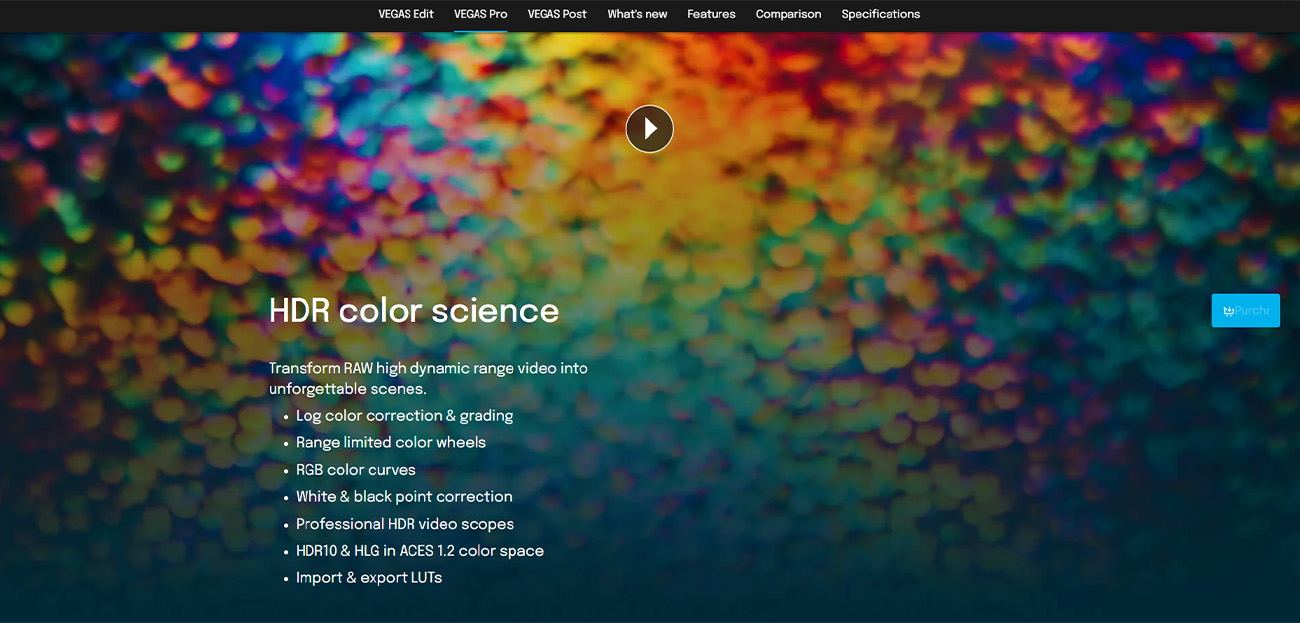Viewport: 1300px width, 623px height.
Task: Click the underline highlight below VEGAS Pro
Action: point(480,31)
